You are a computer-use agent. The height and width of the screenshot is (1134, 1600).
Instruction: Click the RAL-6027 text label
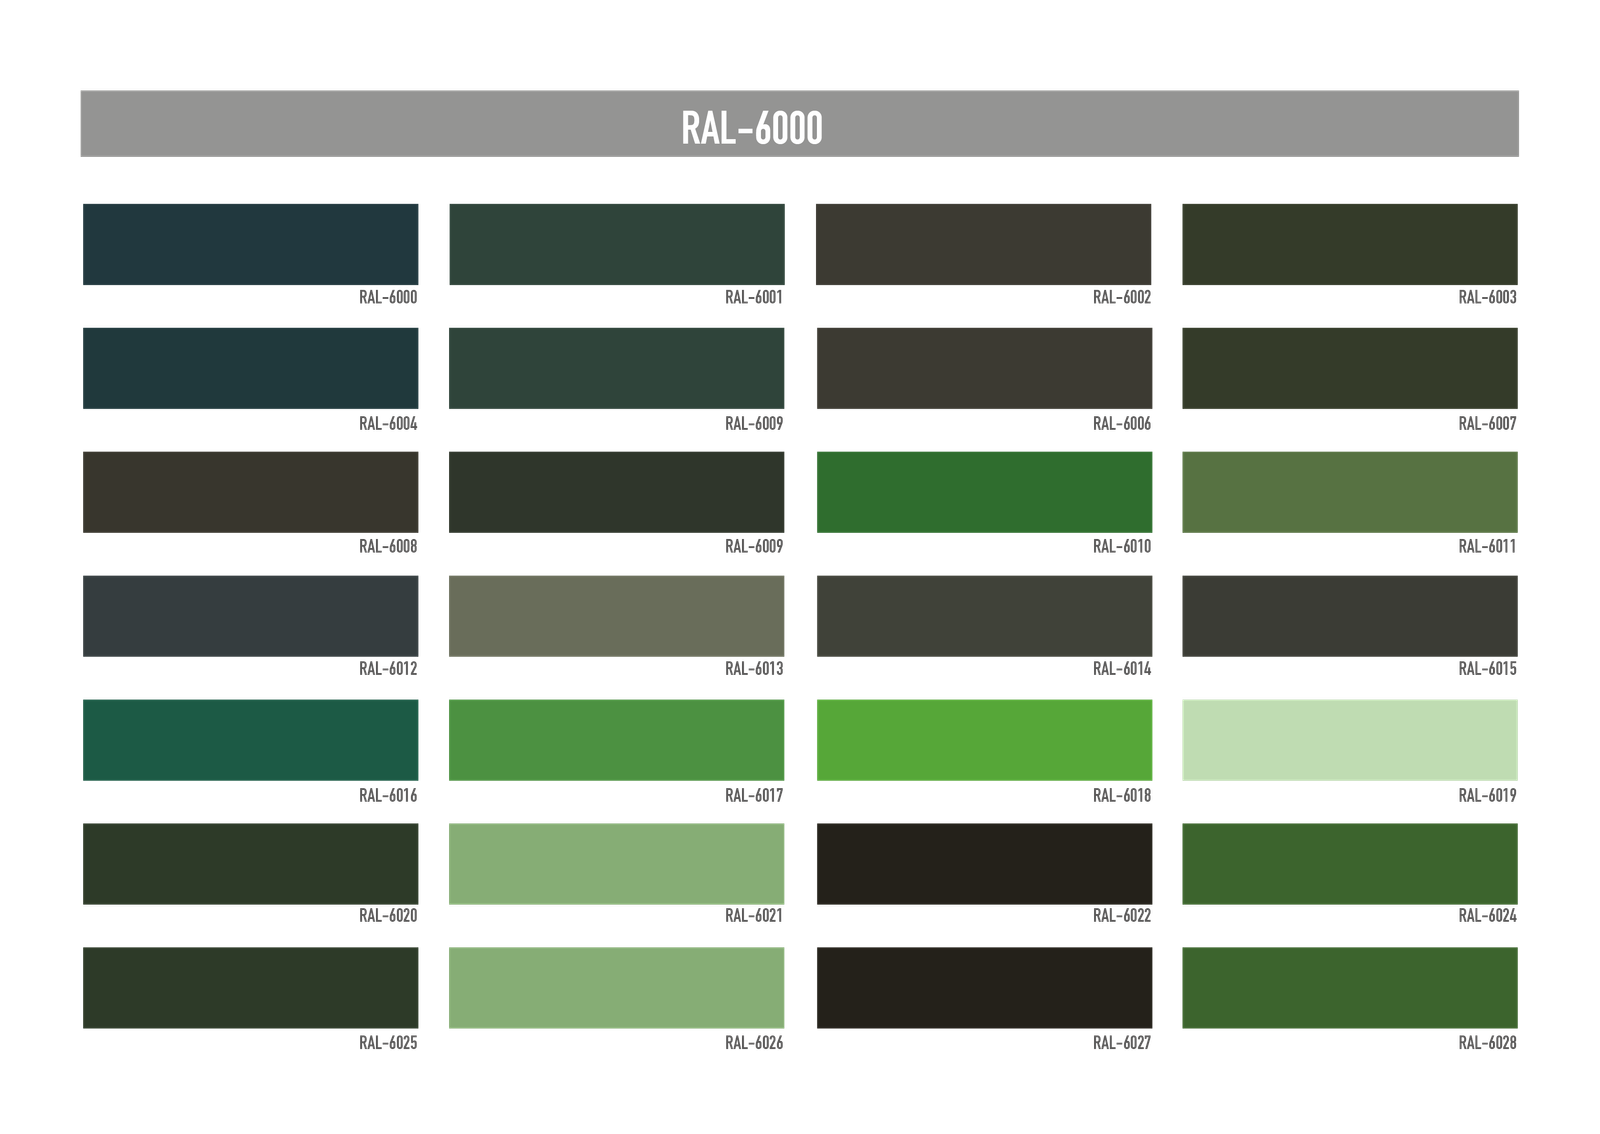(x=1122, y=1043)
